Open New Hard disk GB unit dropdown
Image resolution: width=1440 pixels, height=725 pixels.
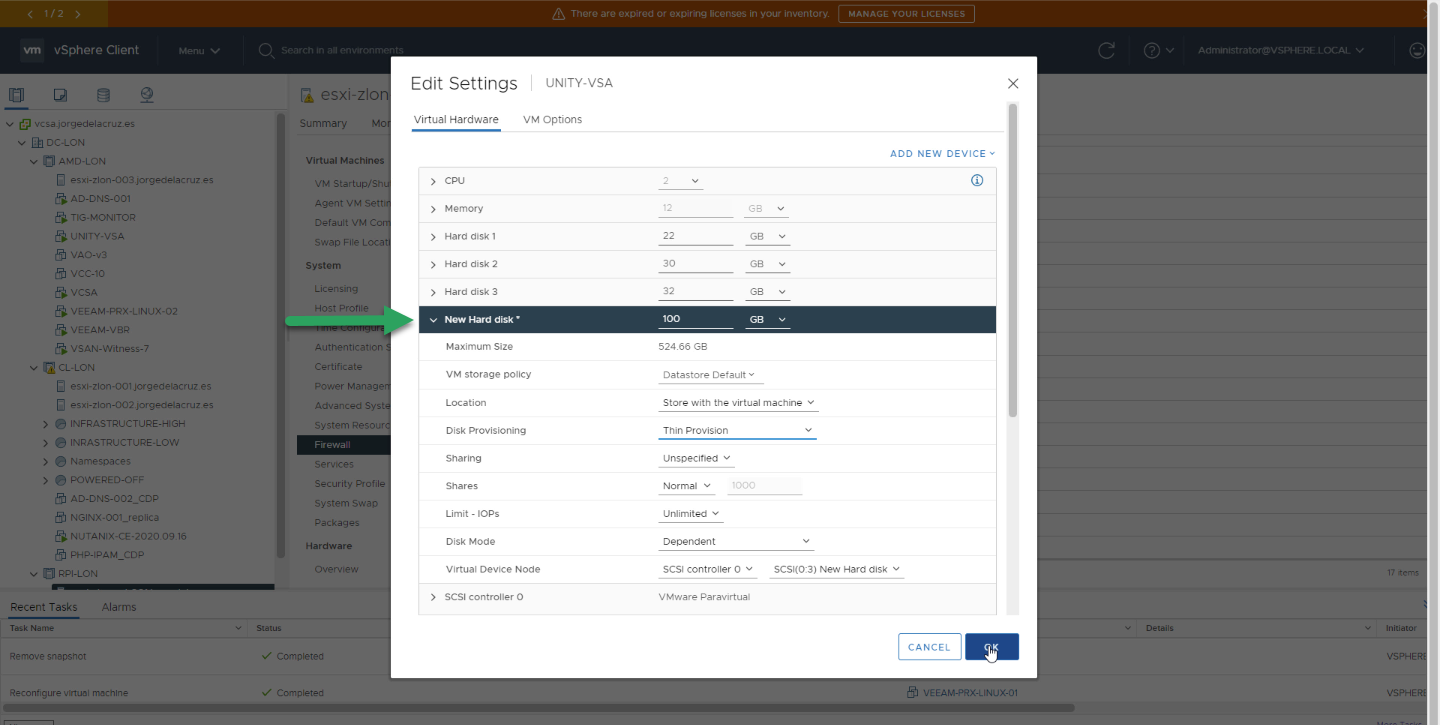coord(768,320)
